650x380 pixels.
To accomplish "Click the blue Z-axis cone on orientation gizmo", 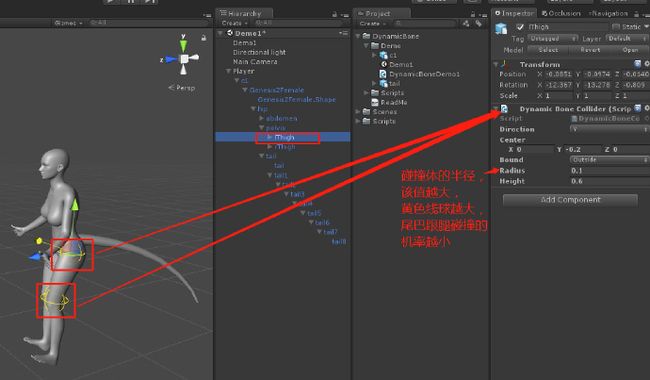I will (x=171, y=59).
